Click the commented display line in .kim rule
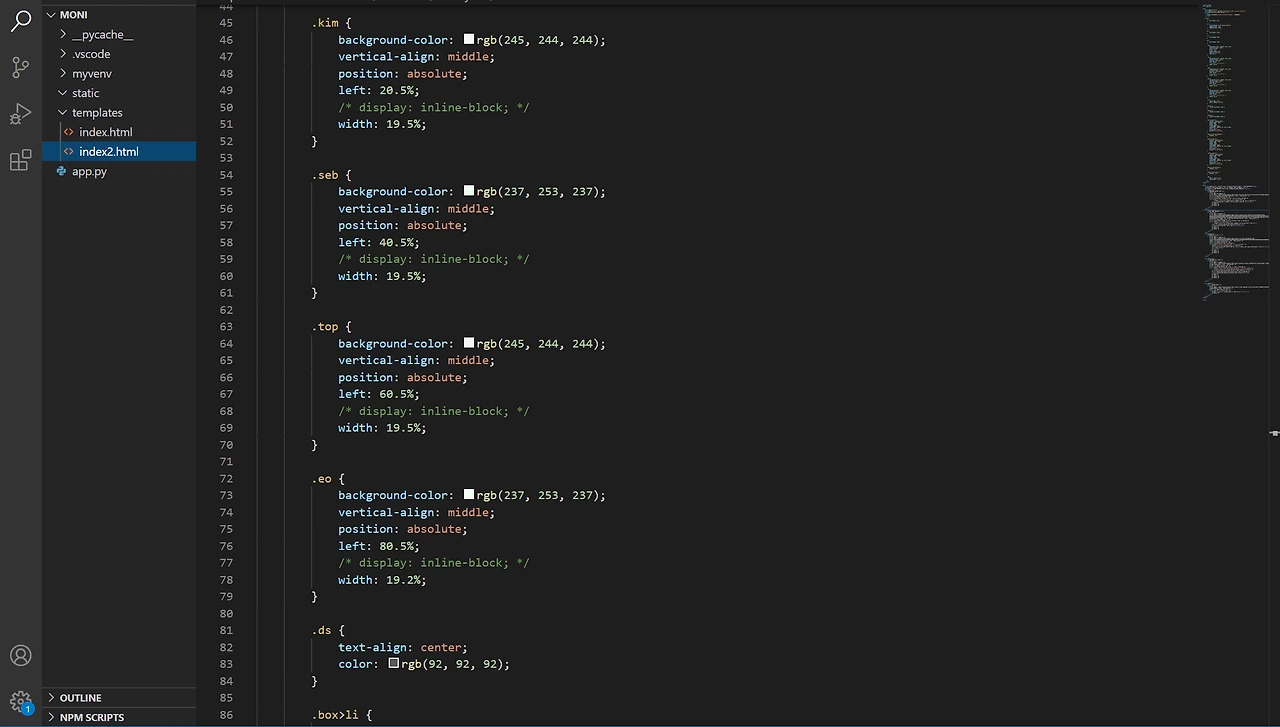Screen dimensions: 1280x727 [434, 107]
